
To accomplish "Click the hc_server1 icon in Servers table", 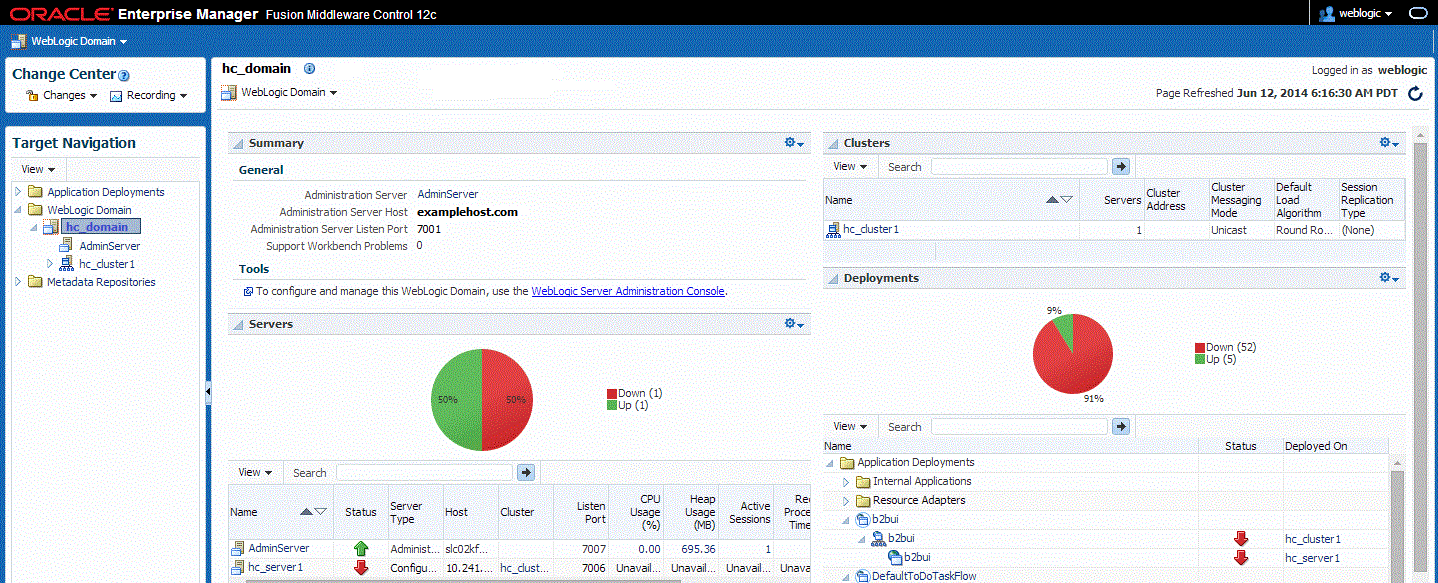I will (238, 567).
